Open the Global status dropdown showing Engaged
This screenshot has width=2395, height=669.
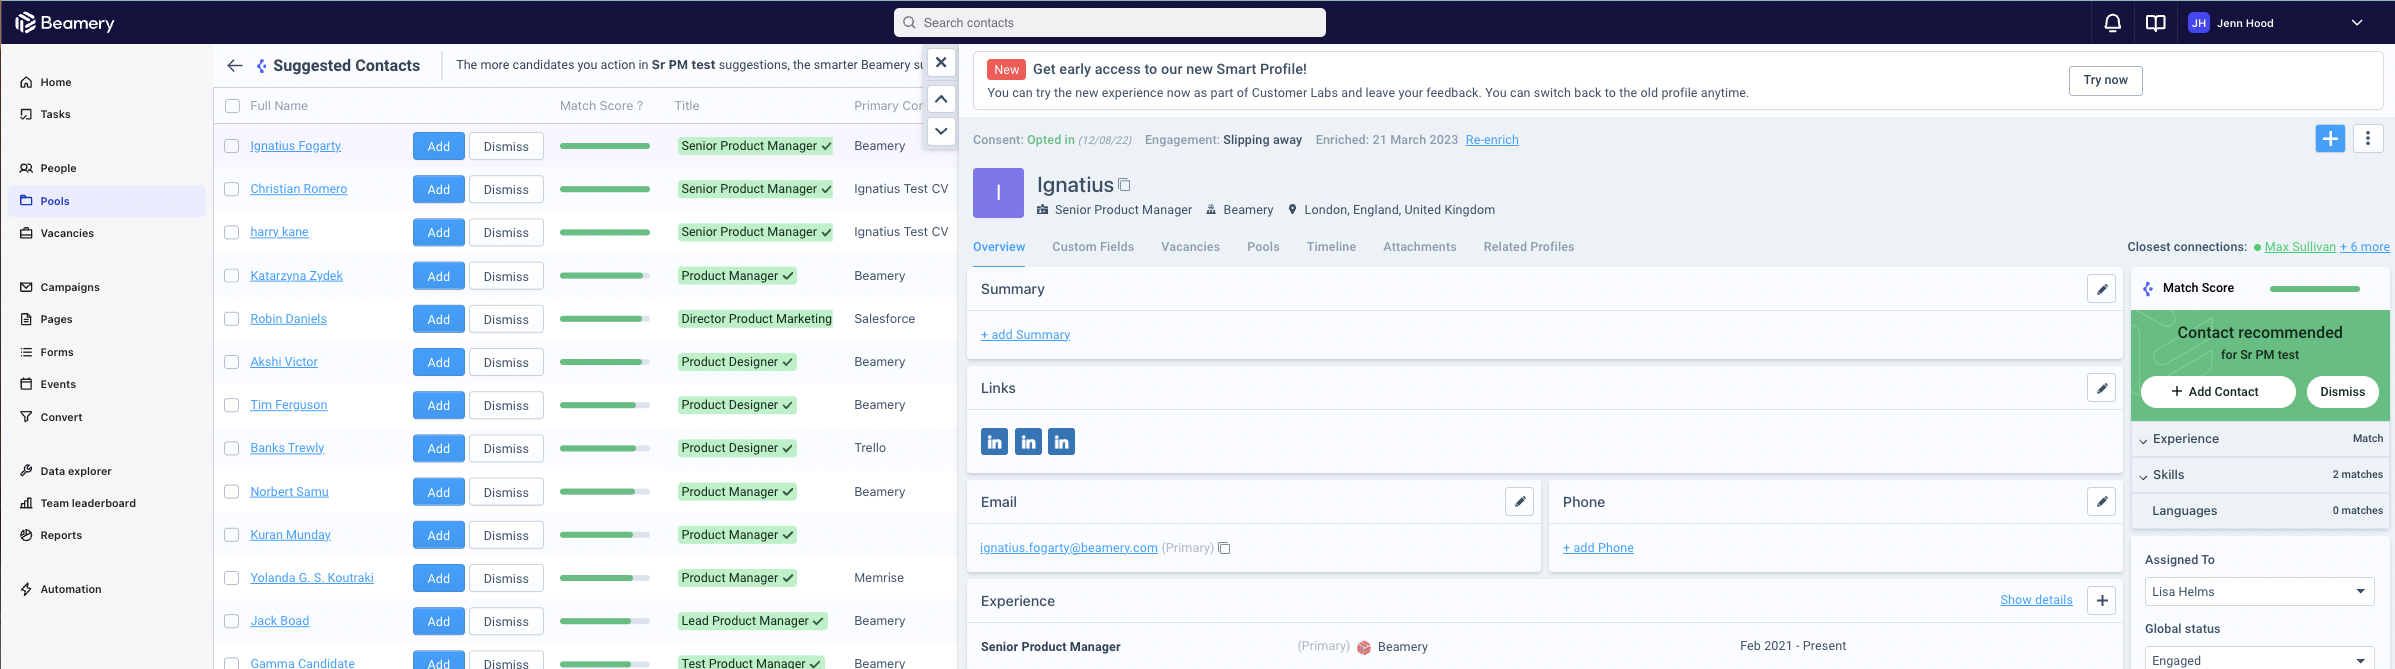click(2259, 660)
